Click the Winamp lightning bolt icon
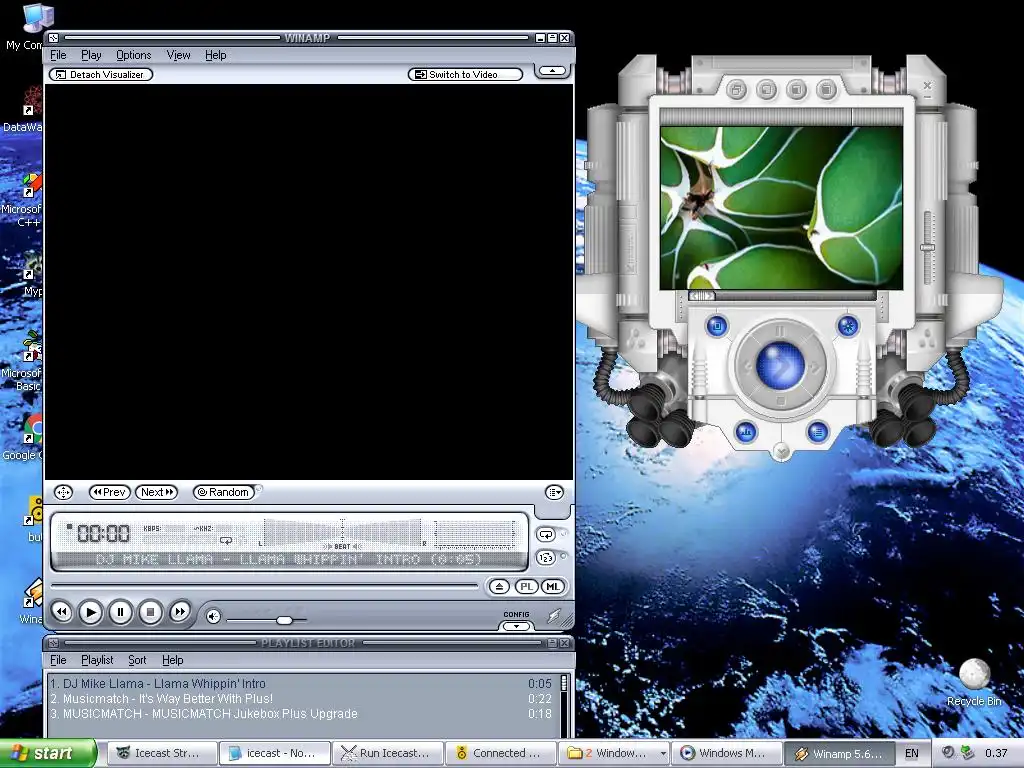This screenshot has height=768, width=1024. tap(554, 616)
